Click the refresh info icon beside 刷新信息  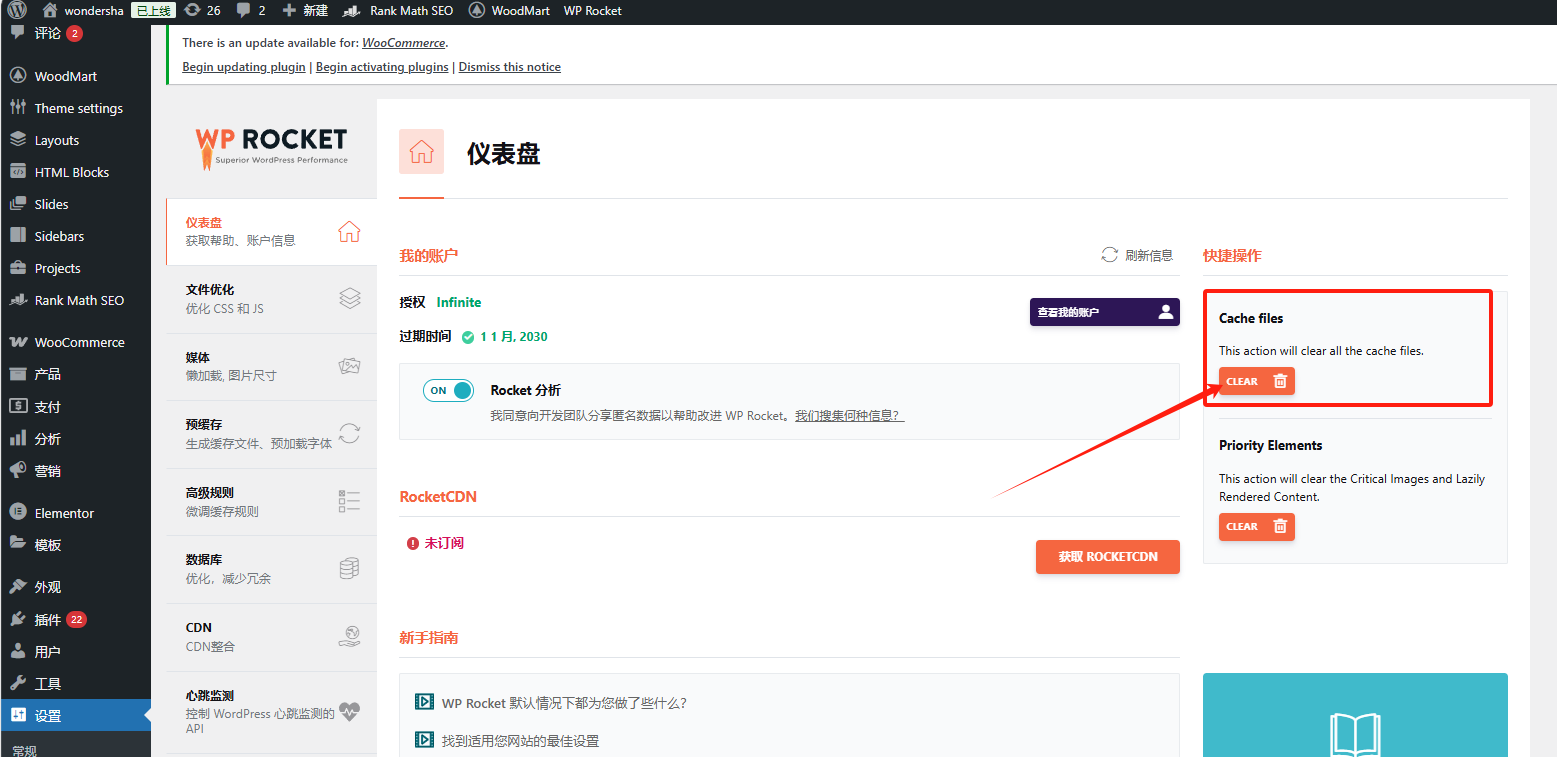point(1109,255)
